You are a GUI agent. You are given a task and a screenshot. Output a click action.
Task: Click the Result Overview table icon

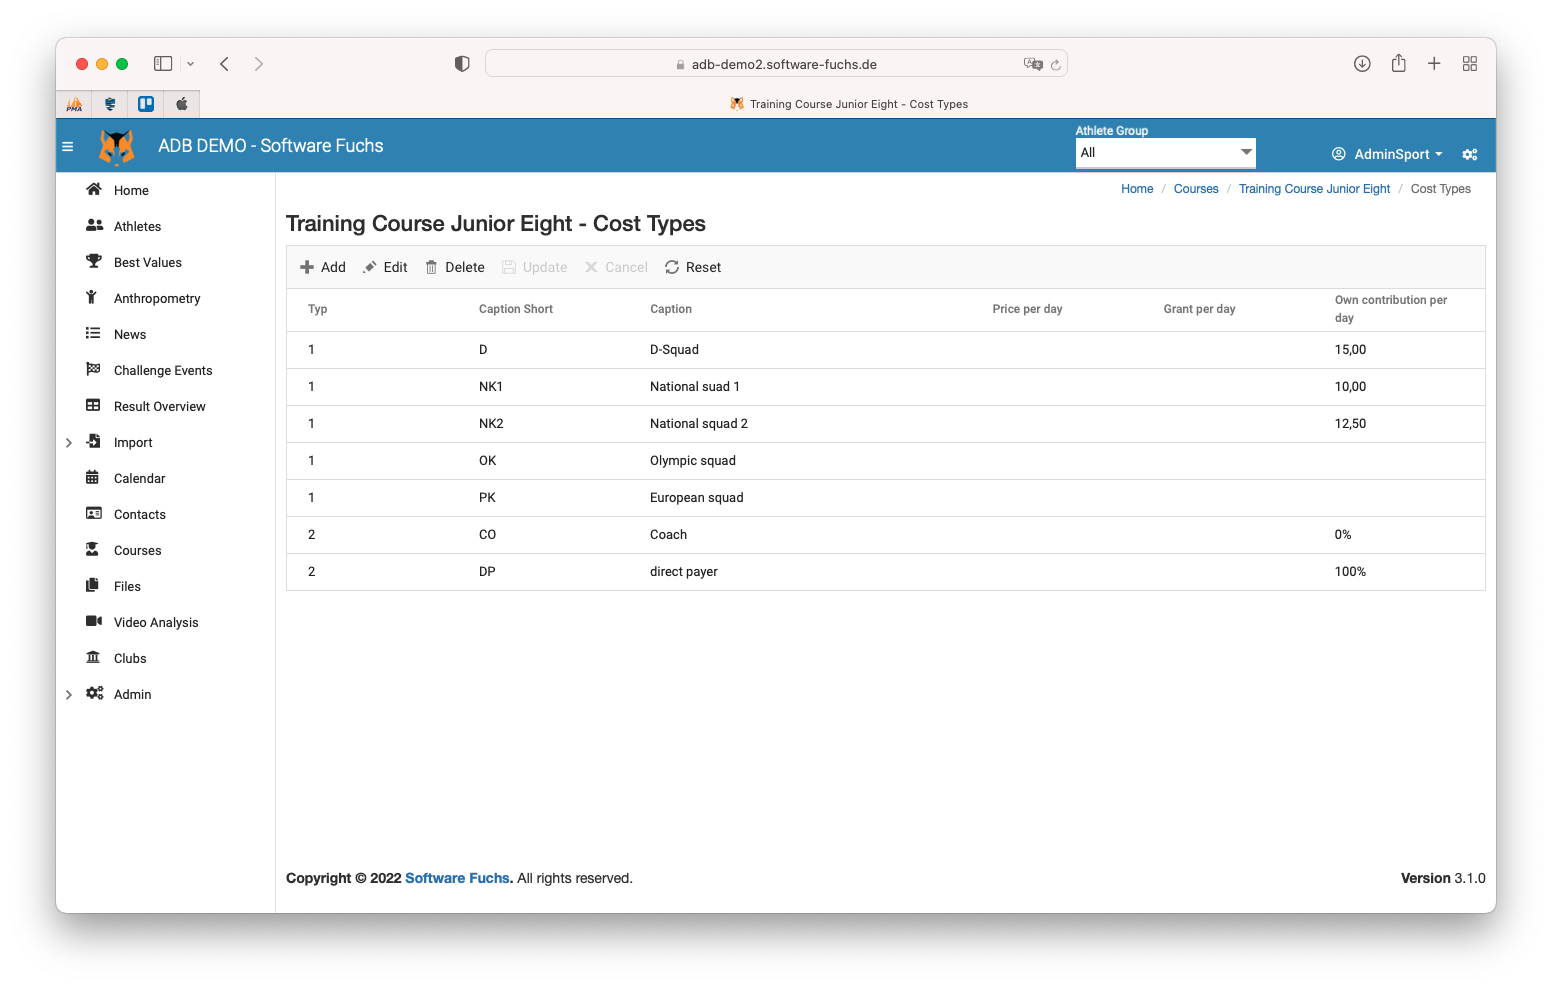(x=93, y=405)
